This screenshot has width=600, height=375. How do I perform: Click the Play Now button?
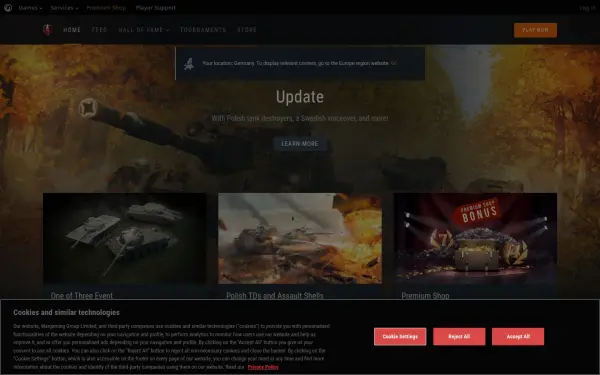click(x=535, y=30)
